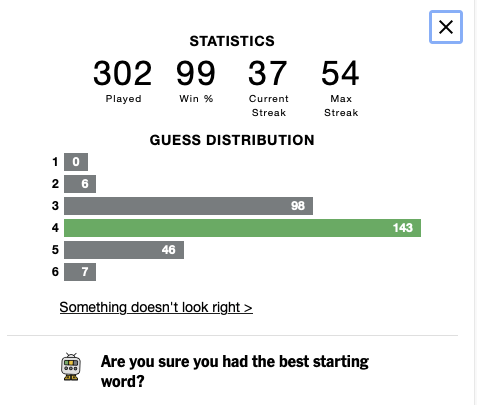Click row label 4 in guess distribution
477x405 pixels.
(55, 228)
